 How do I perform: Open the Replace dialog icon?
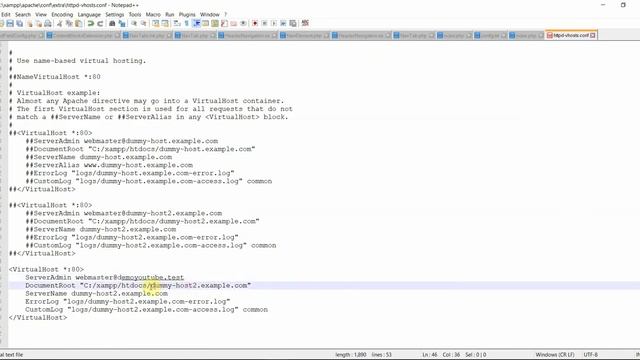pyautogui.click(x=122, y=23)
